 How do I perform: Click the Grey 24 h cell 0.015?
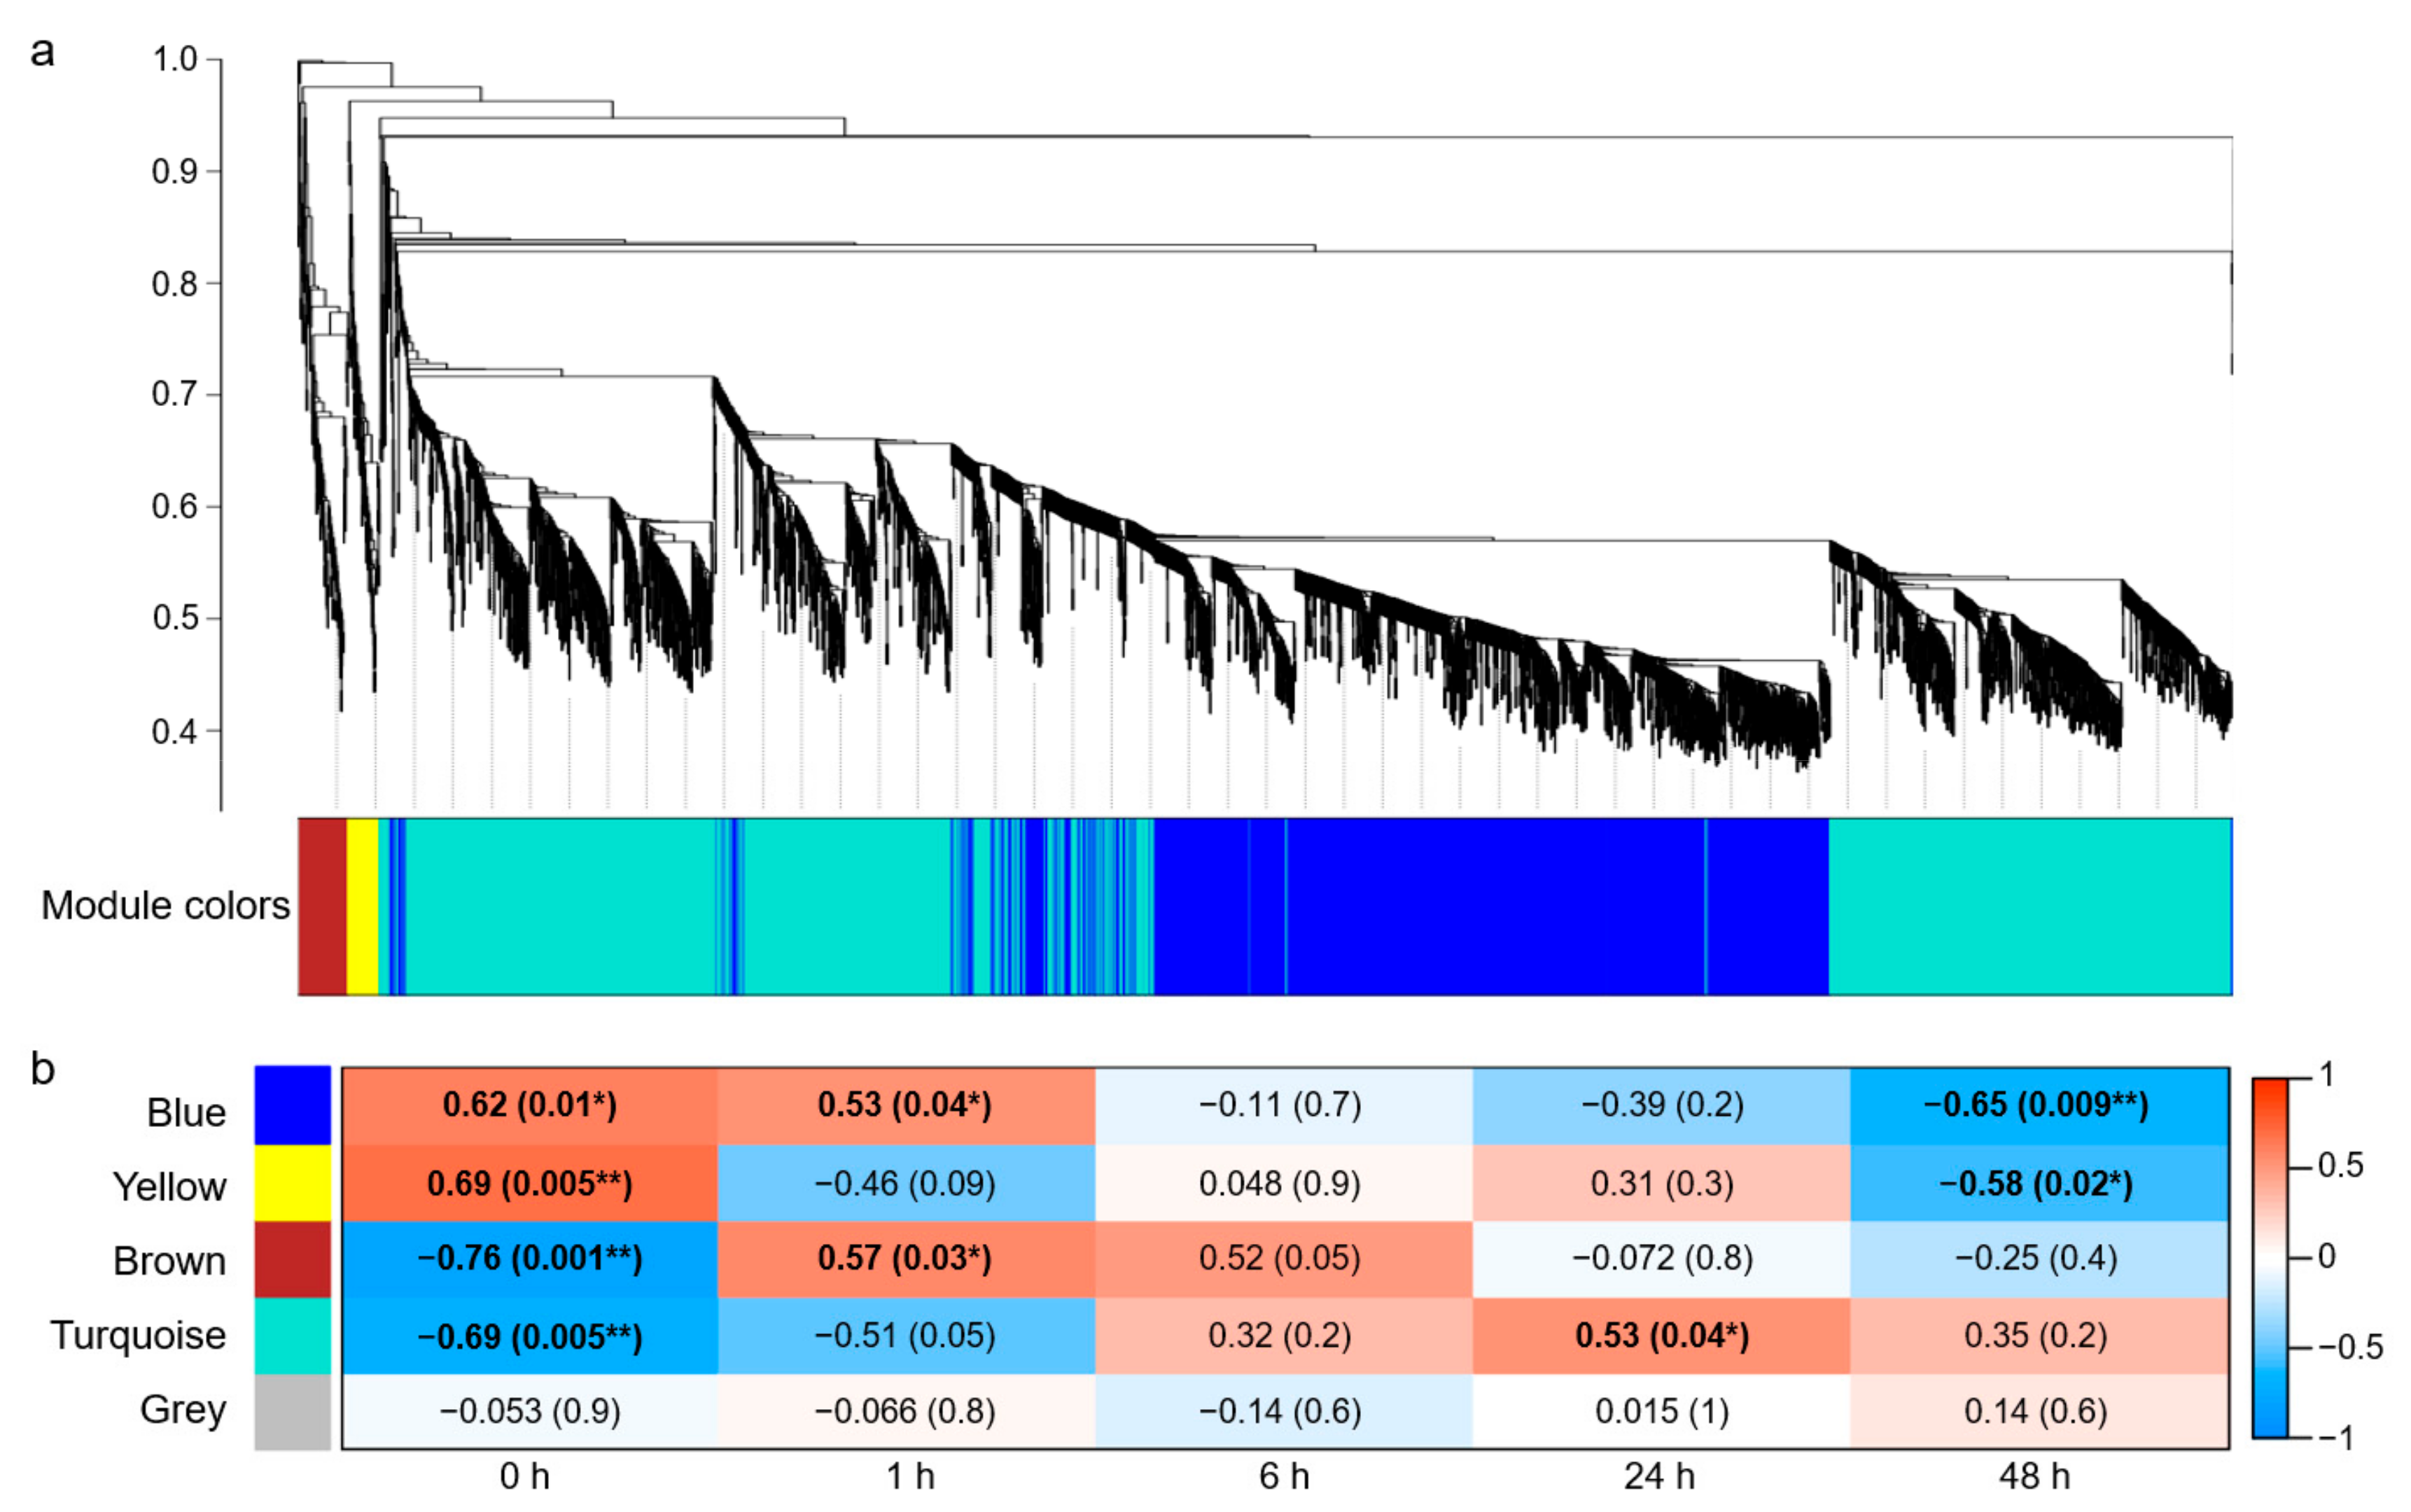[1662, 1411]
